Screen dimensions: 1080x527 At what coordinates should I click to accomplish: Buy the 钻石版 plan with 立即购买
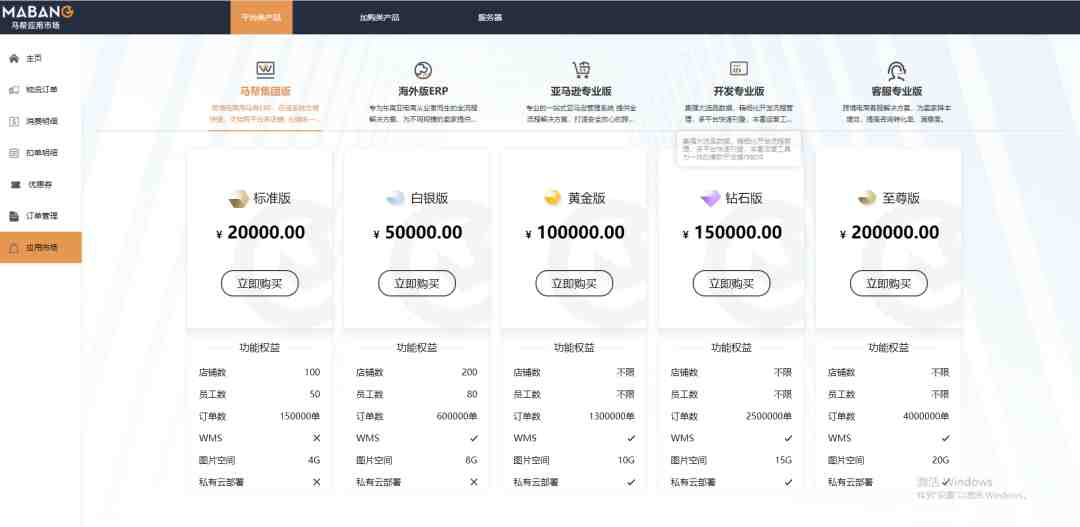click(731, 283)
